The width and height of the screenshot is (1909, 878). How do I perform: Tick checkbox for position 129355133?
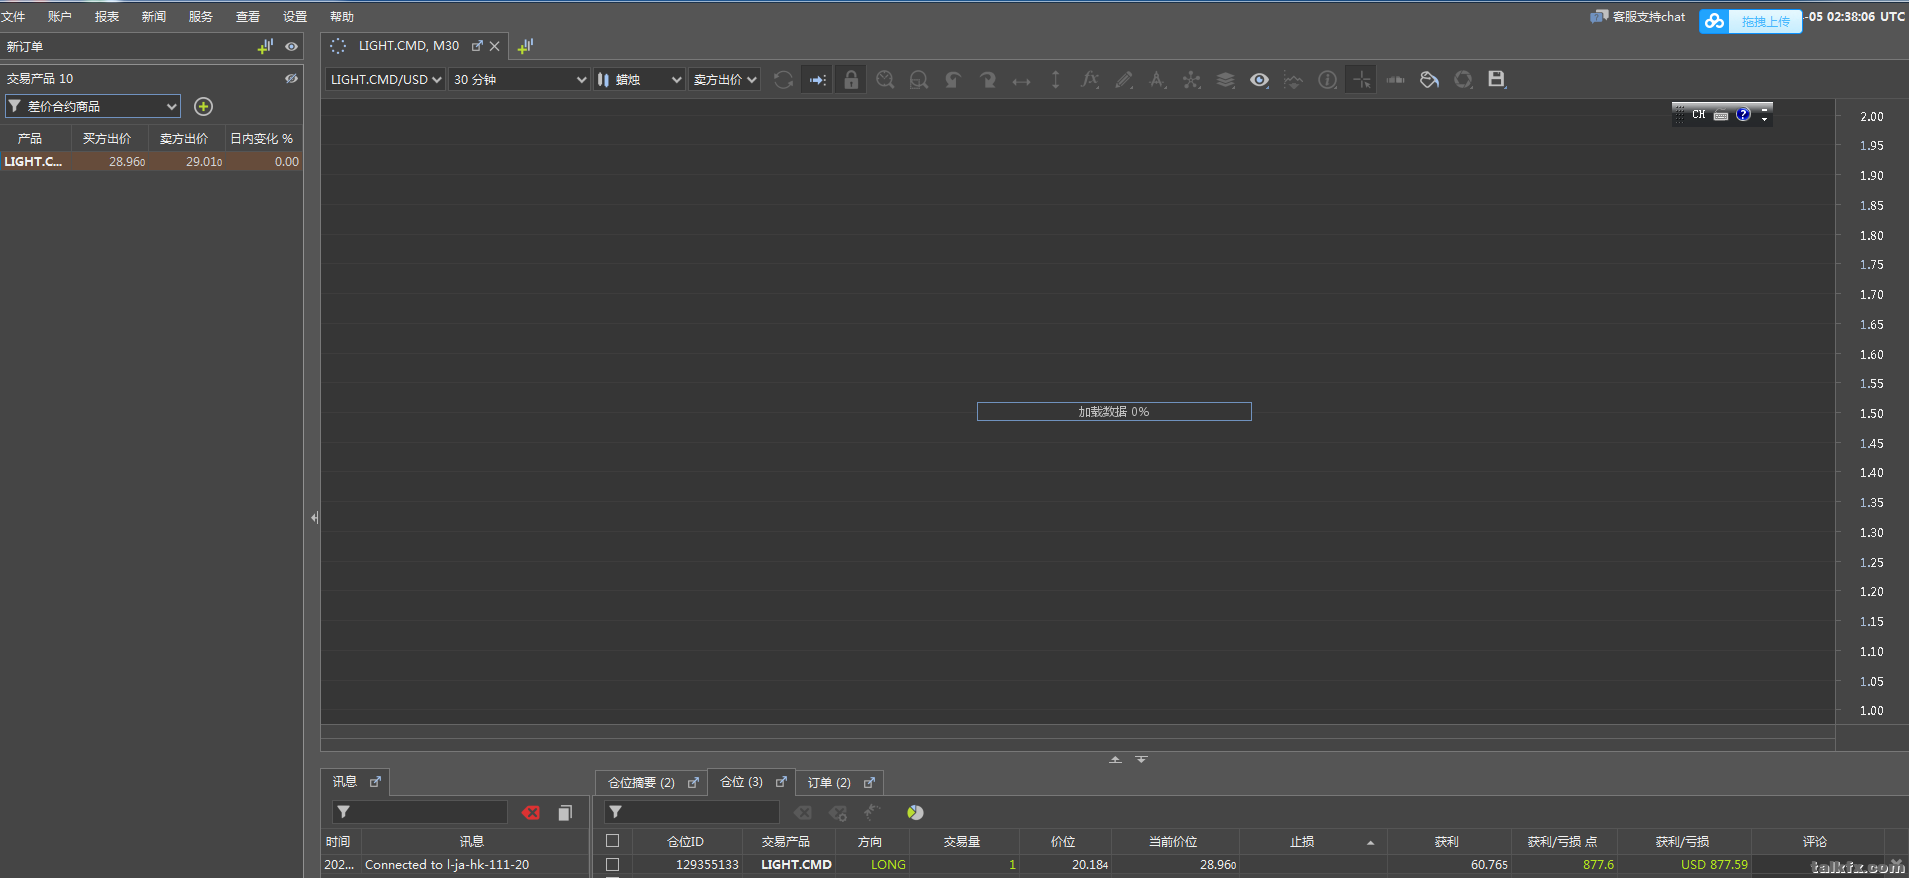click(x=613, y=864)
